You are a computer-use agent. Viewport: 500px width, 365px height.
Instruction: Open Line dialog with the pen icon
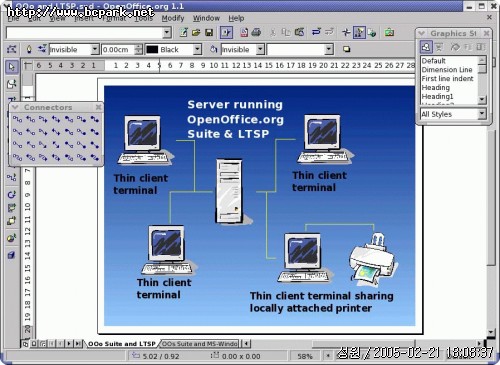(29, 49)
